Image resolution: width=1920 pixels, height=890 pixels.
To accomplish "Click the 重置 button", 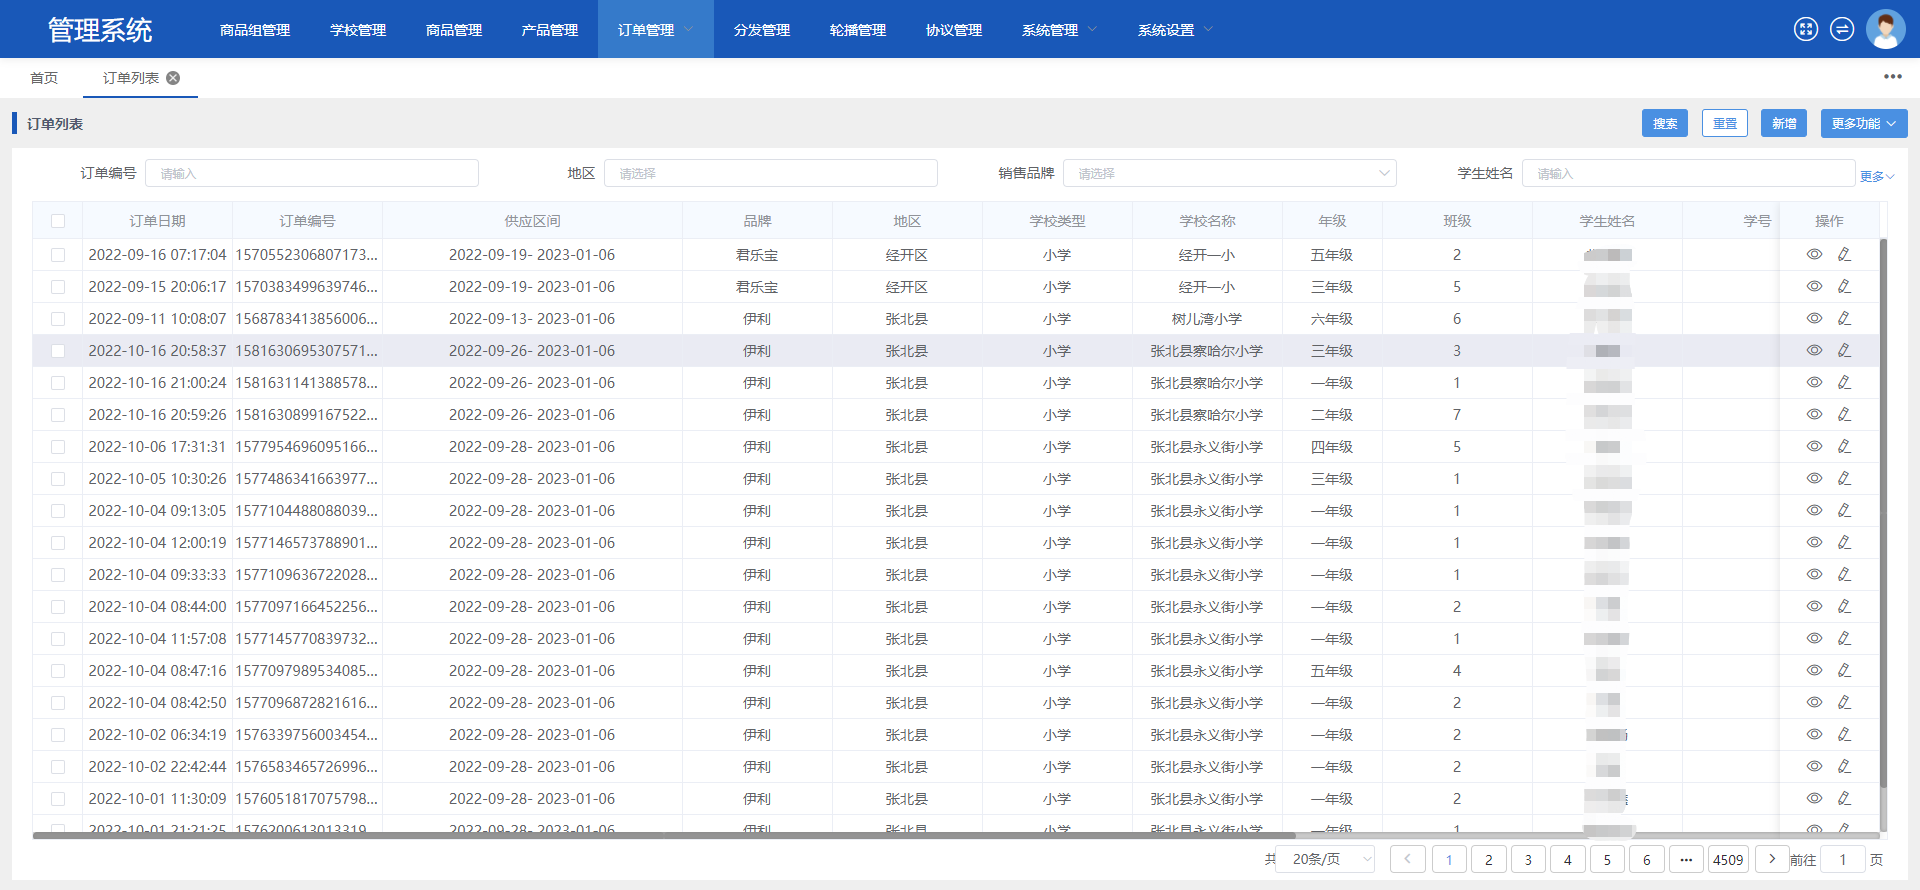I will click(x=1725, y=123).
